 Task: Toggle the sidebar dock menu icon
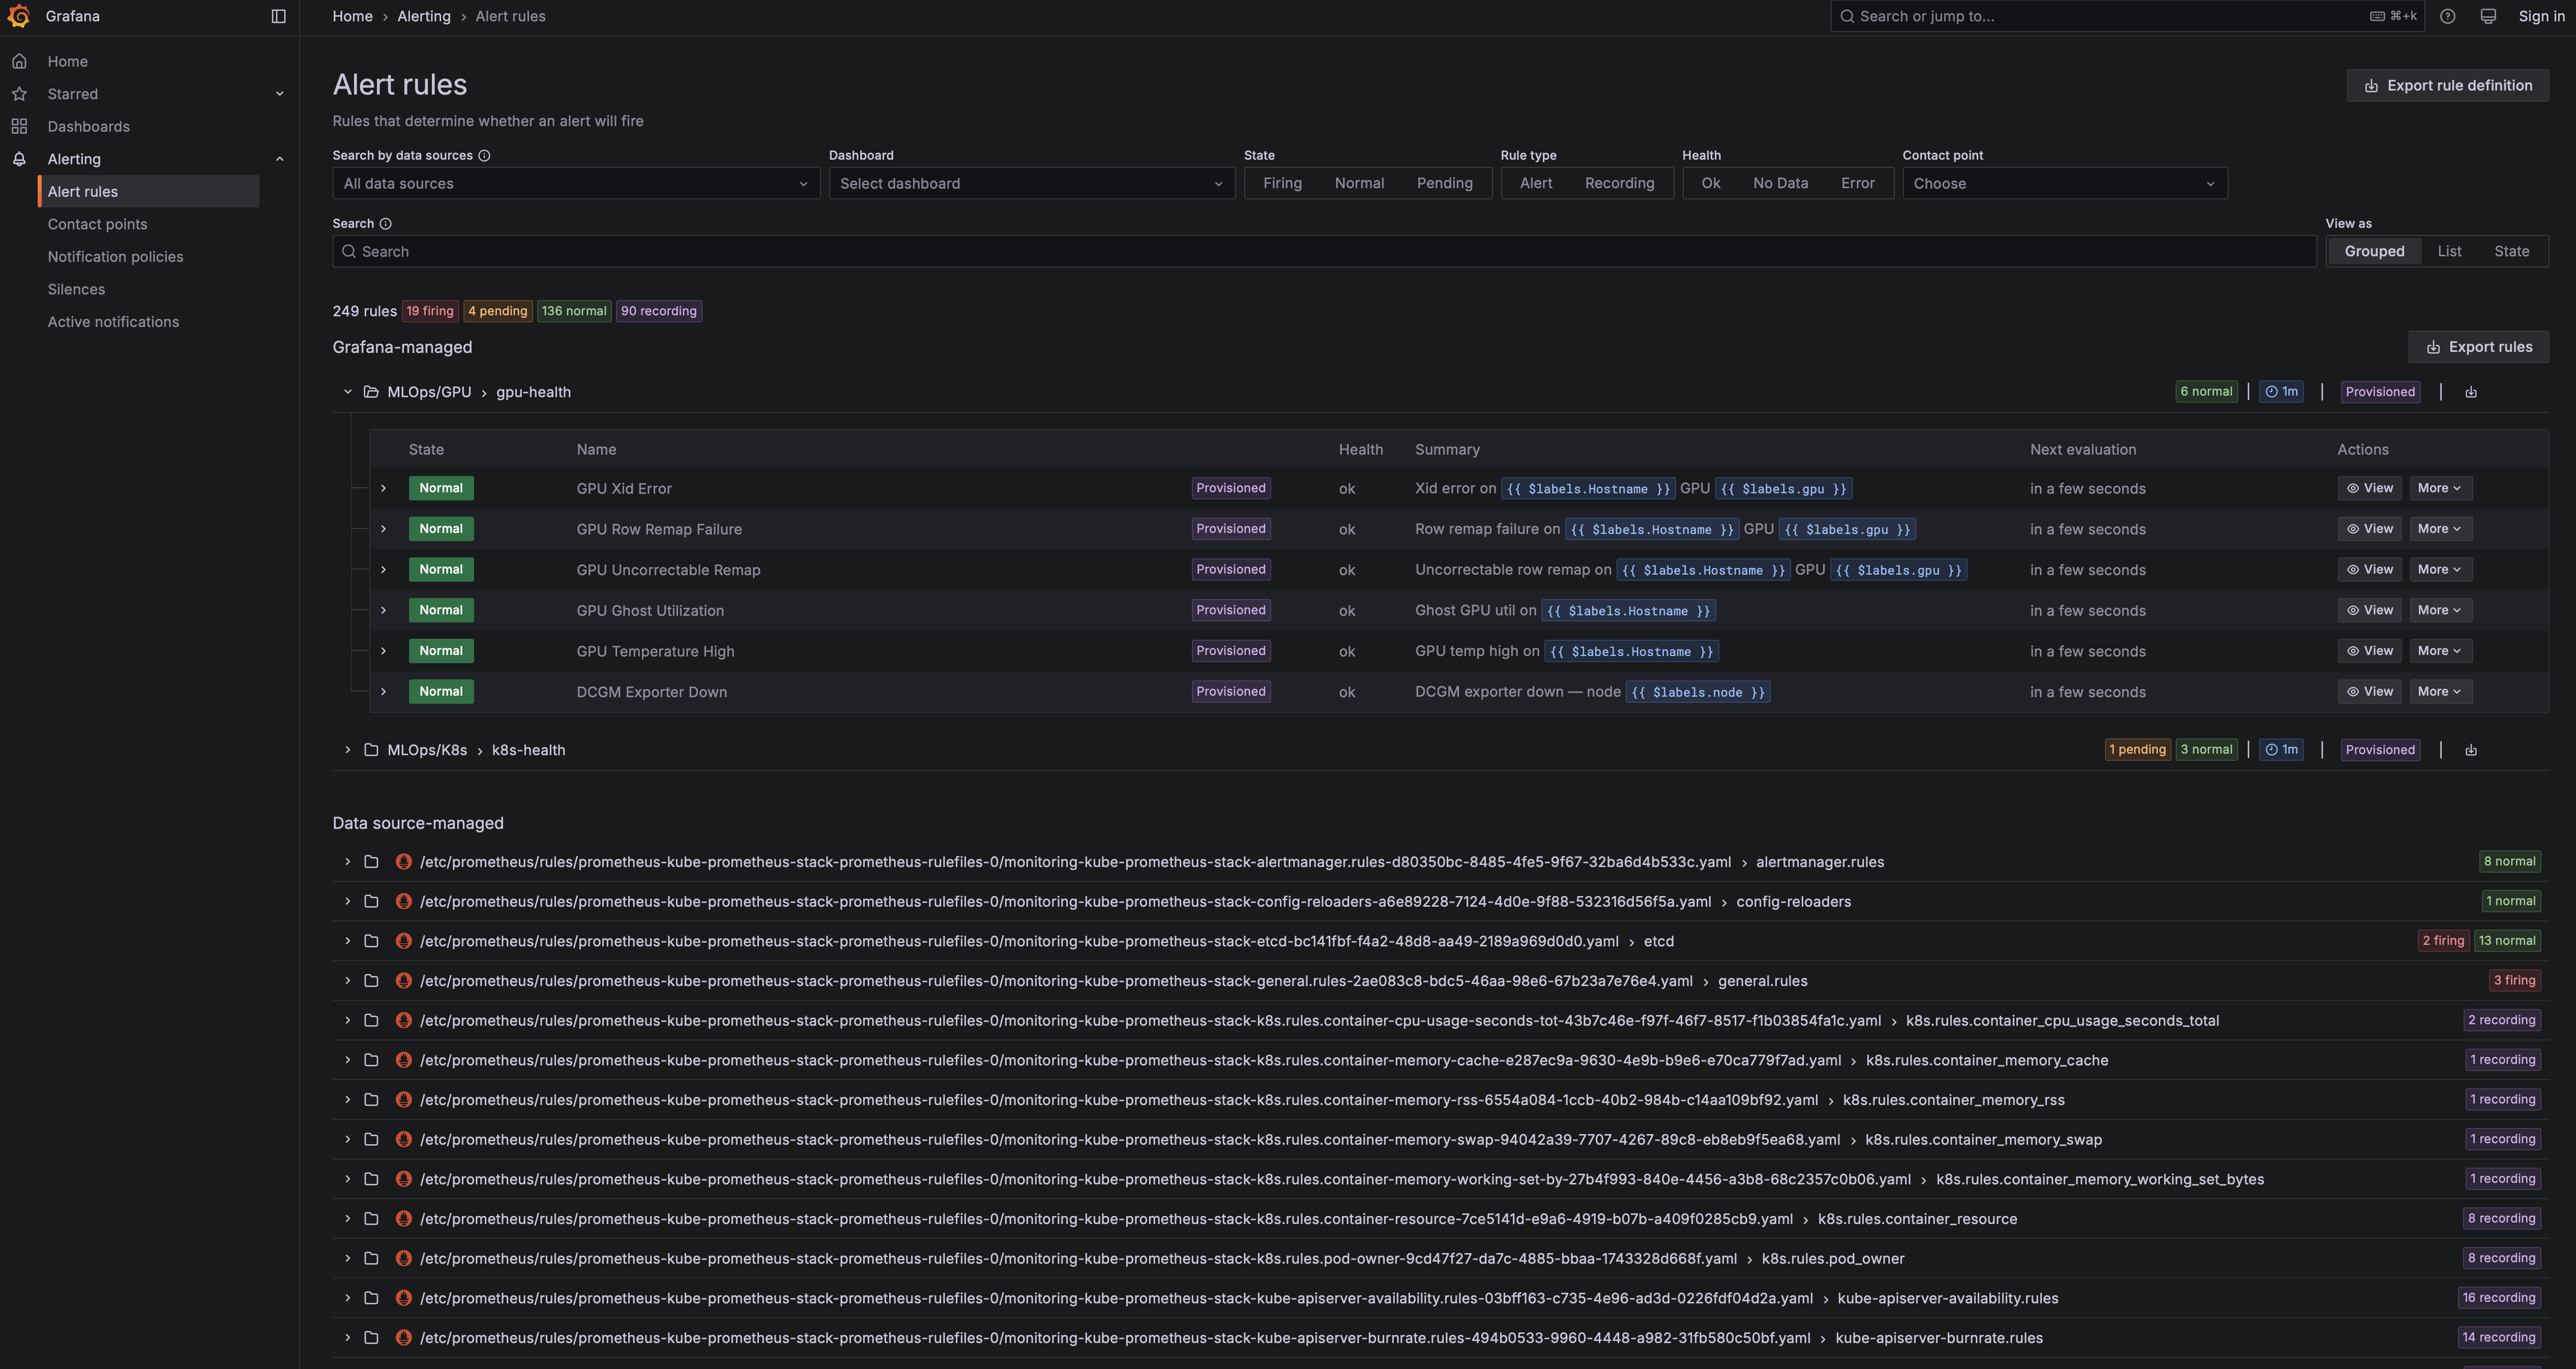click(x=279, y=16)
